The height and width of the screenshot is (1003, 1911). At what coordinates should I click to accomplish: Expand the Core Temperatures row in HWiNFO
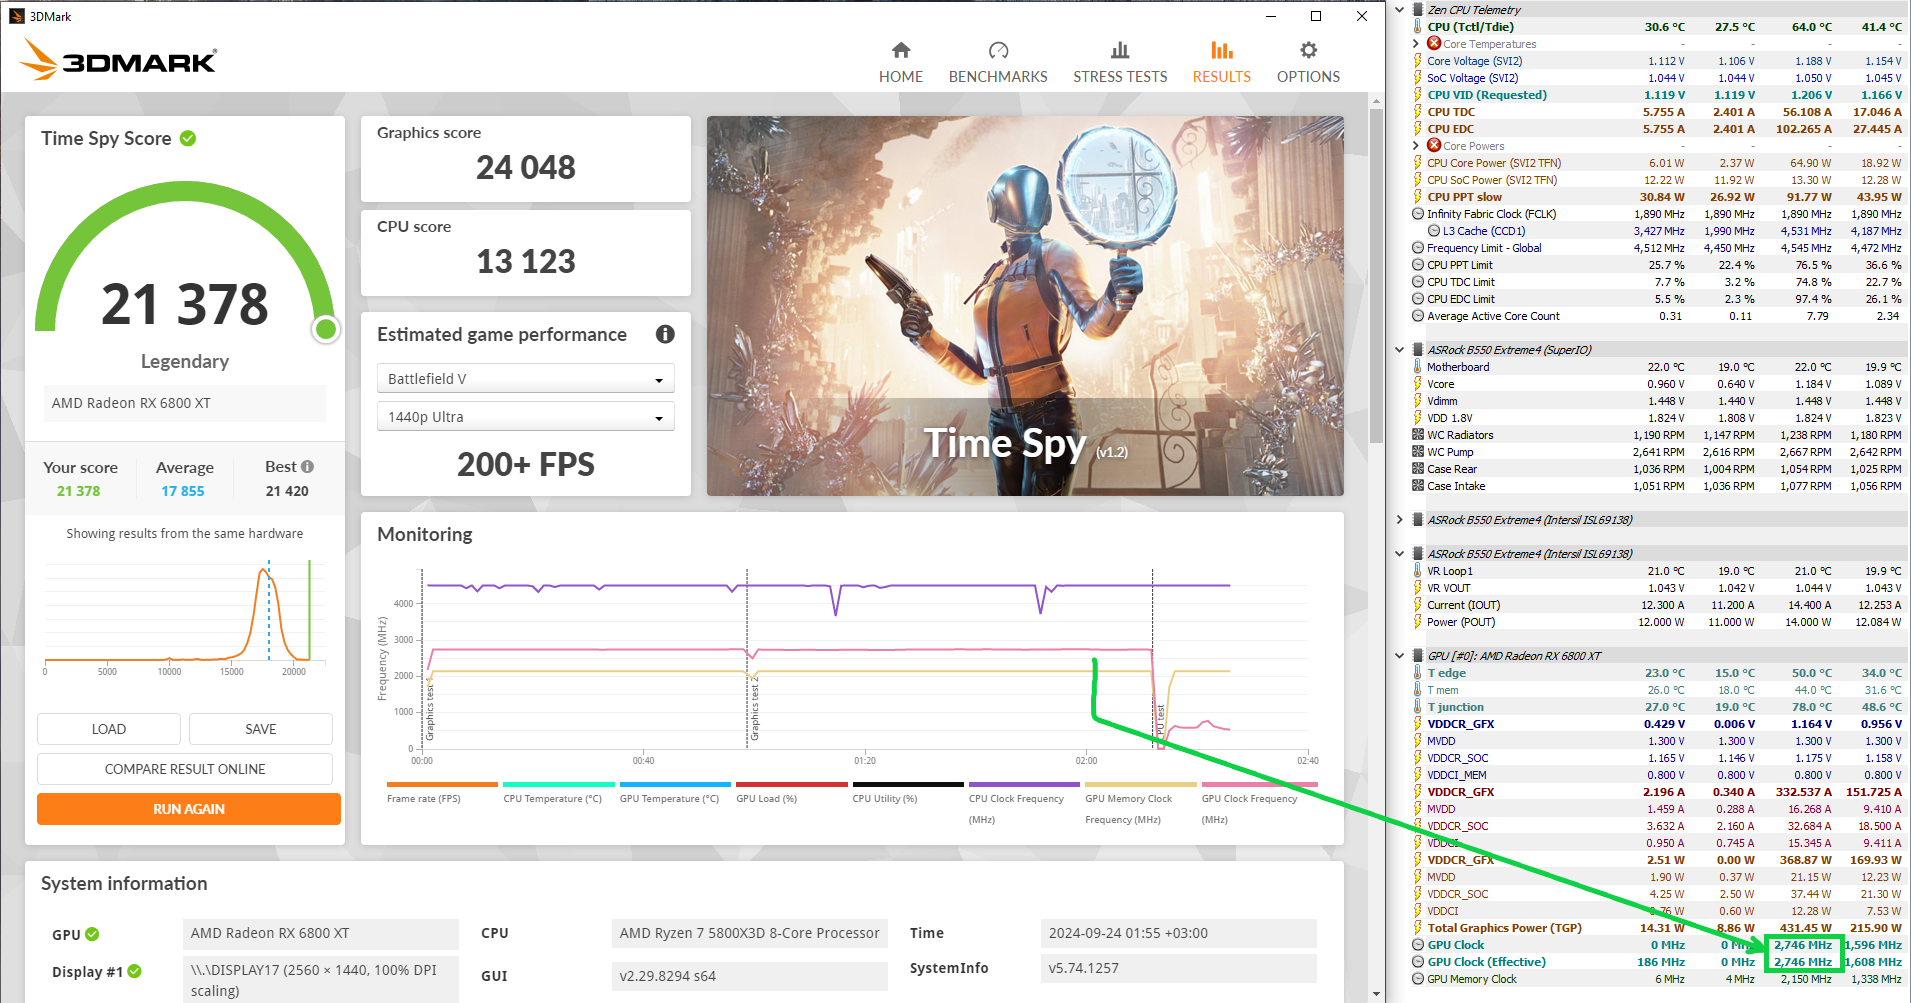point(1416,44)
